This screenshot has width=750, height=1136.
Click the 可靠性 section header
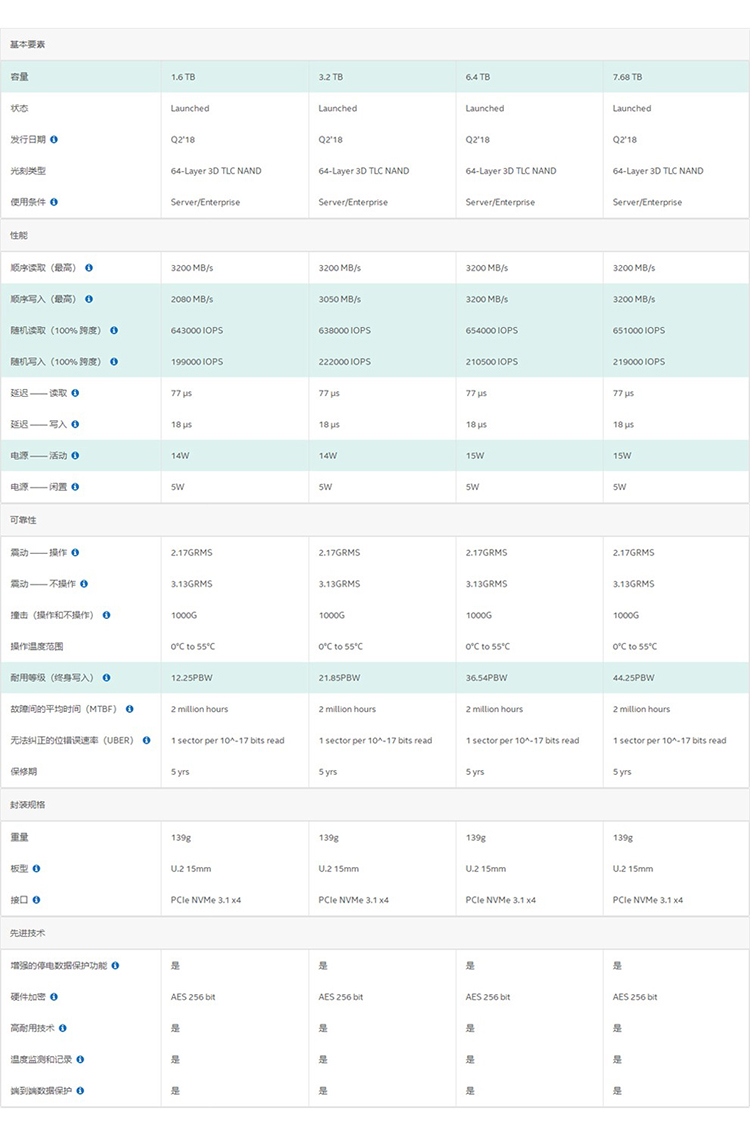point(375,520)
